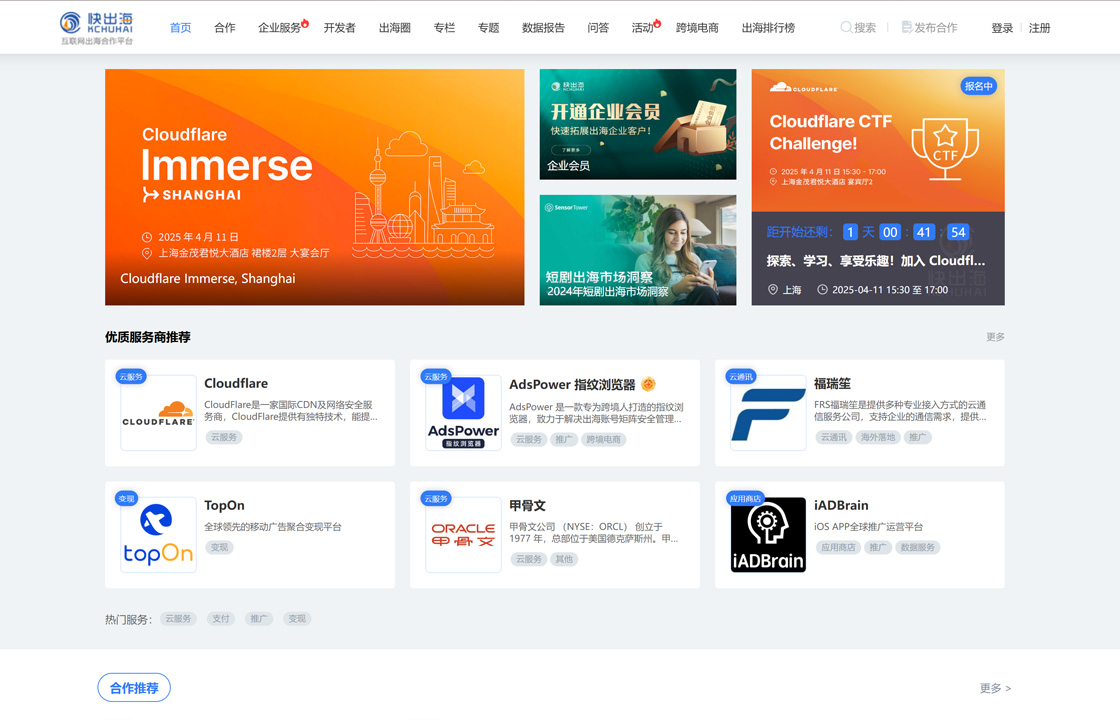Viewport: 1120px width, 720px height.
Task: Click the iADBrain description iOS APP全球推广运营平台
Action: [x=869, y=526]
